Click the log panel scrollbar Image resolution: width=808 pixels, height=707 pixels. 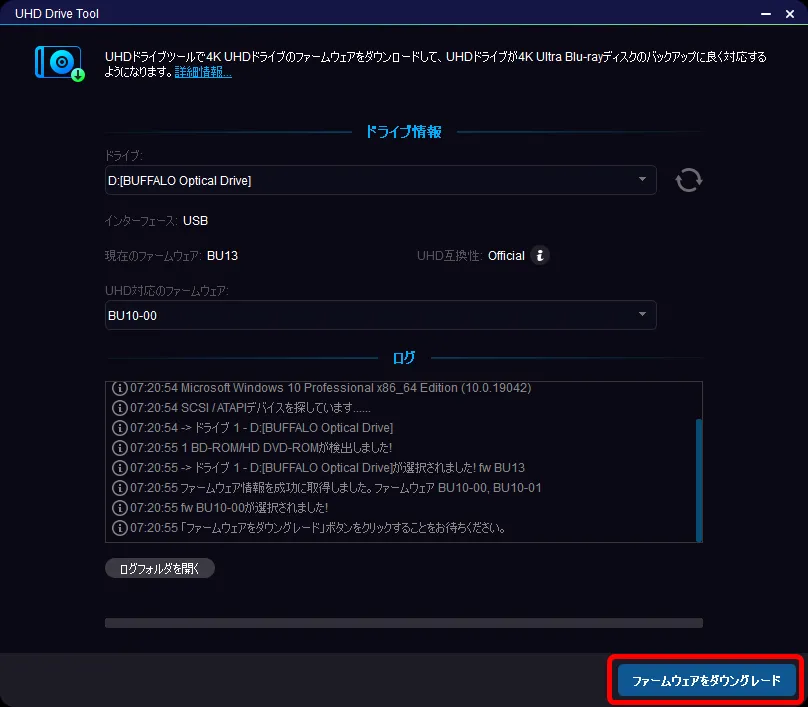point(699,480)
